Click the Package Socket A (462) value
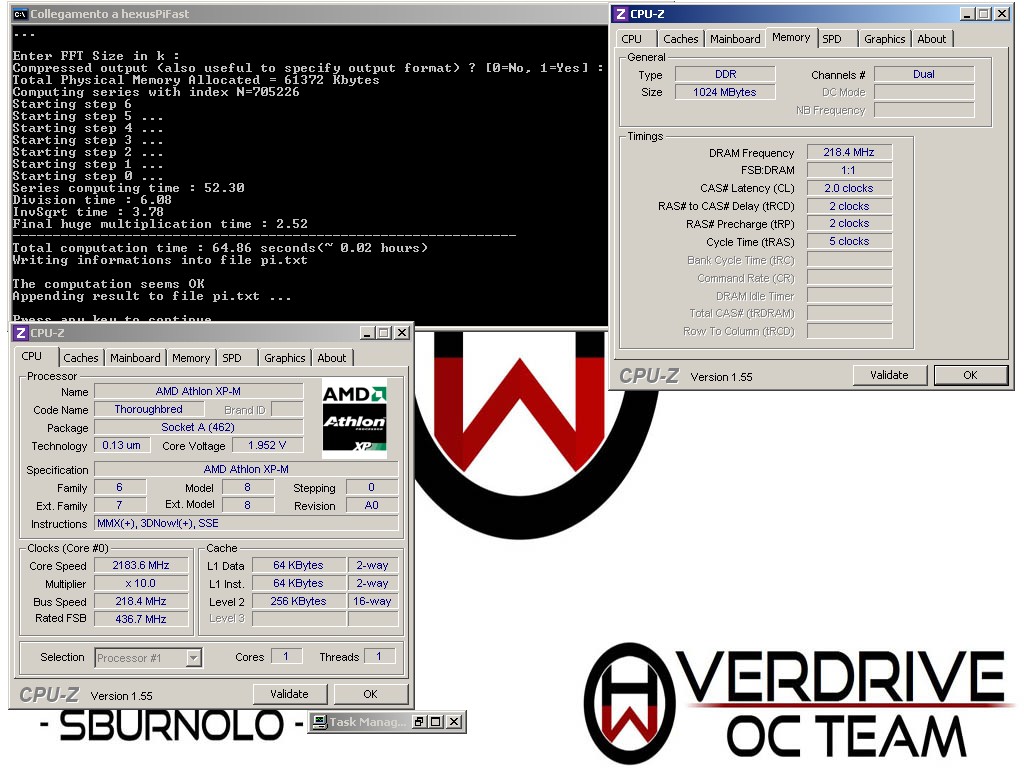This screenshot has height=768, width=1024. 199,427
